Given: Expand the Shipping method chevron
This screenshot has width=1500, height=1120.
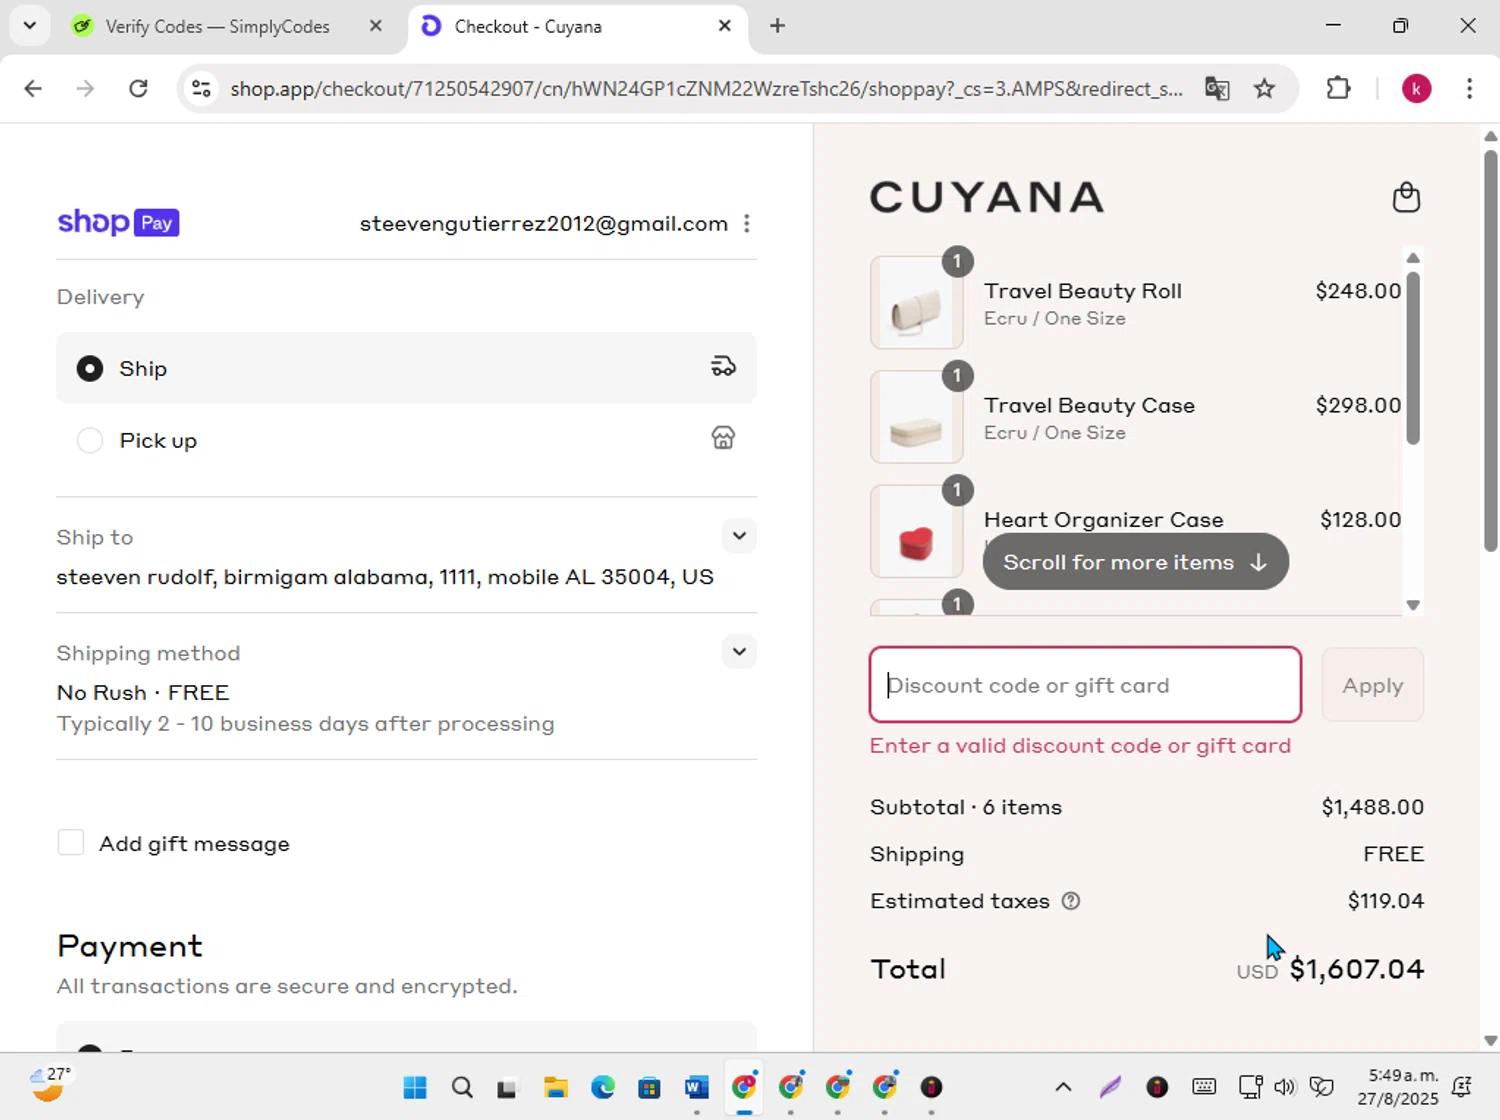Looking at the screenshot, I should click(739, 652).
